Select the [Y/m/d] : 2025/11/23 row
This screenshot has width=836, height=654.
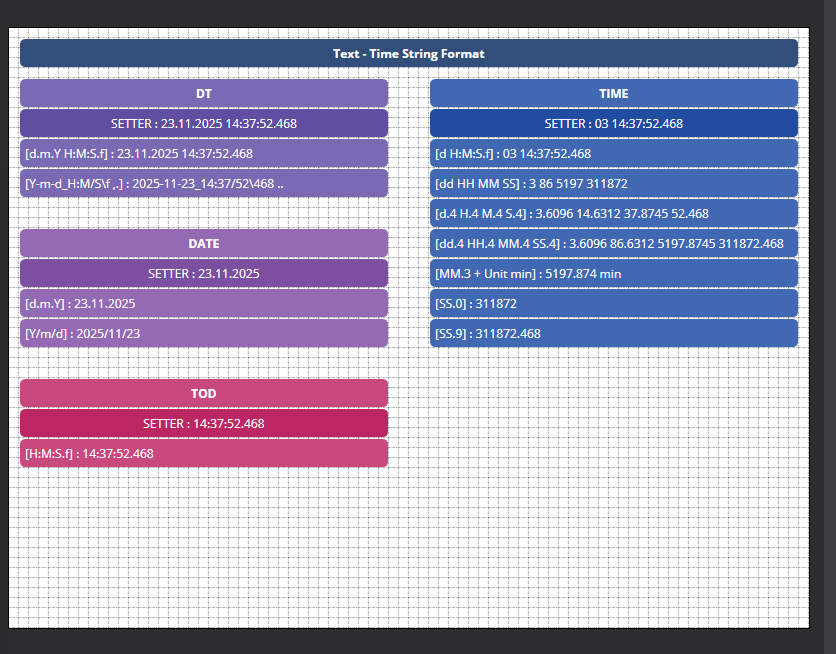[x=204, y=333]
